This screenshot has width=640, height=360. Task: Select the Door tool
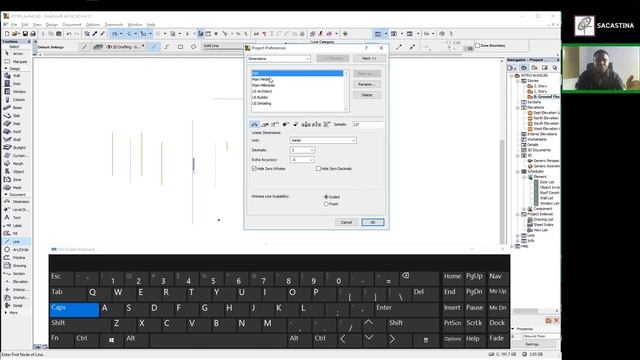click(16, 84)
